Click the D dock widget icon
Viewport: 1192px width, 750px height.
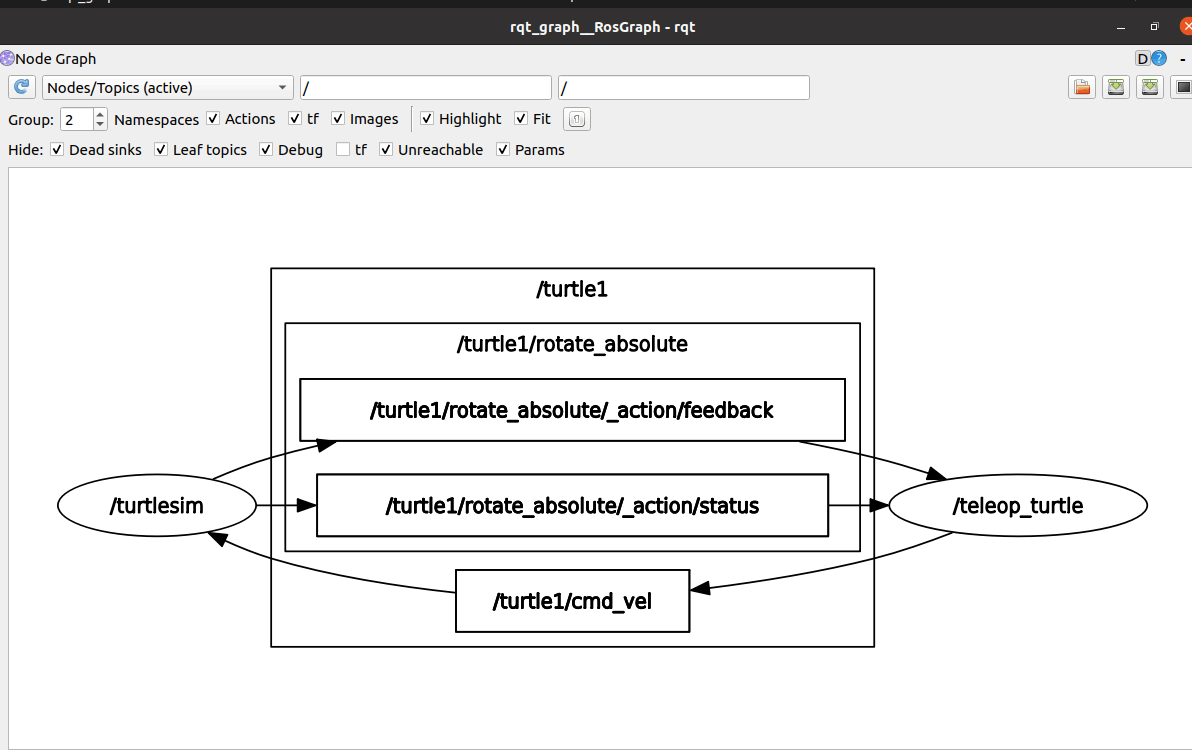point(1143,59)
